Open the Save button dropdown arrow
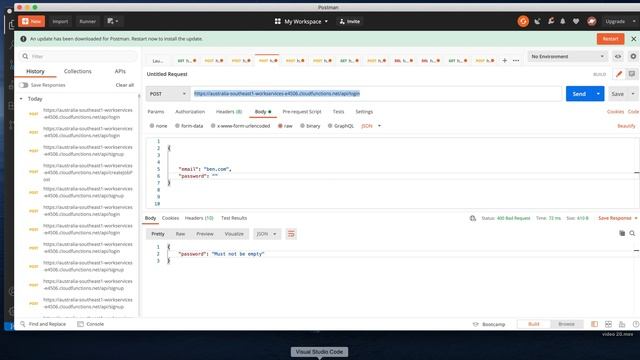Image resolution: width=640 pixels, height=360 pixels. tap(633, 94)
